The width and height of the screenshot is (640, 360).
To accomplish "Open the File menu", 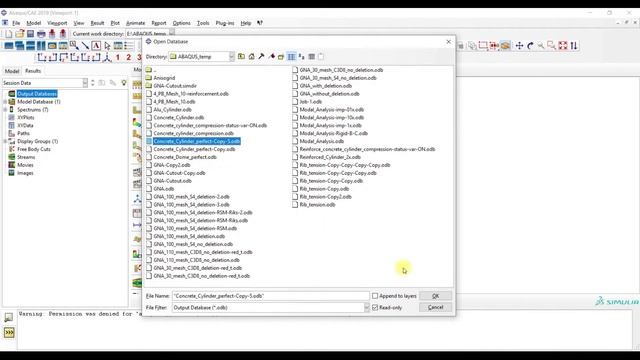I will pyautogui.click(x=16, y=23).
